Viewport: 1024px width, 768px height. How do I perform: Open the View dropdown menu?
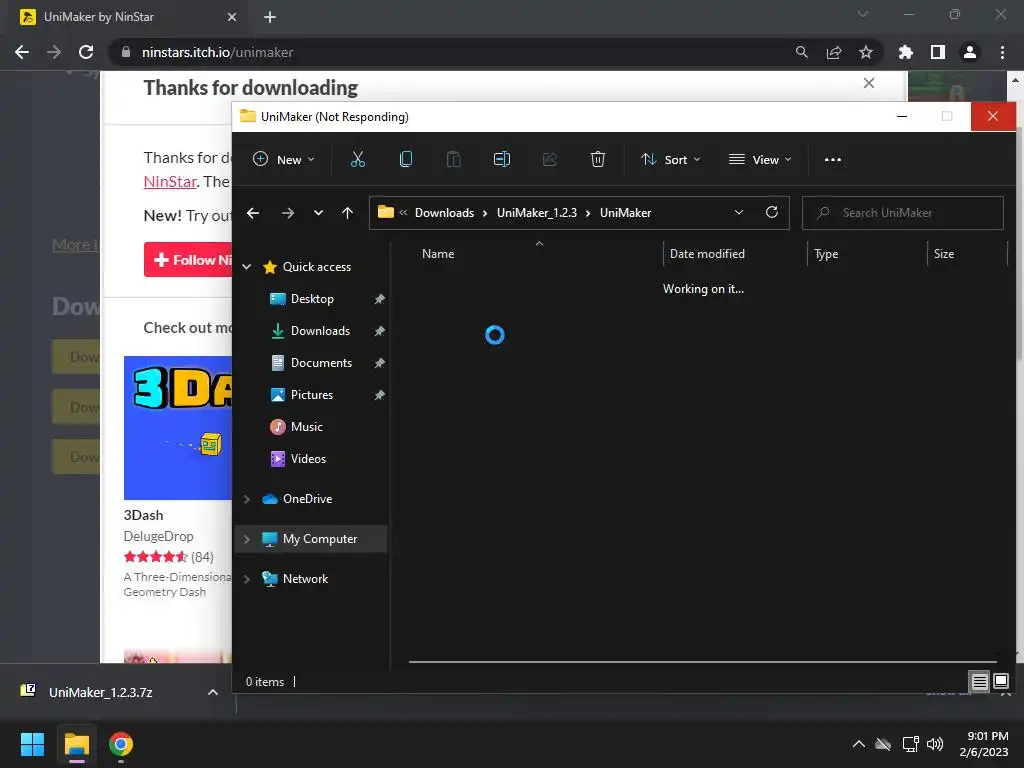(x=761, y=159)
